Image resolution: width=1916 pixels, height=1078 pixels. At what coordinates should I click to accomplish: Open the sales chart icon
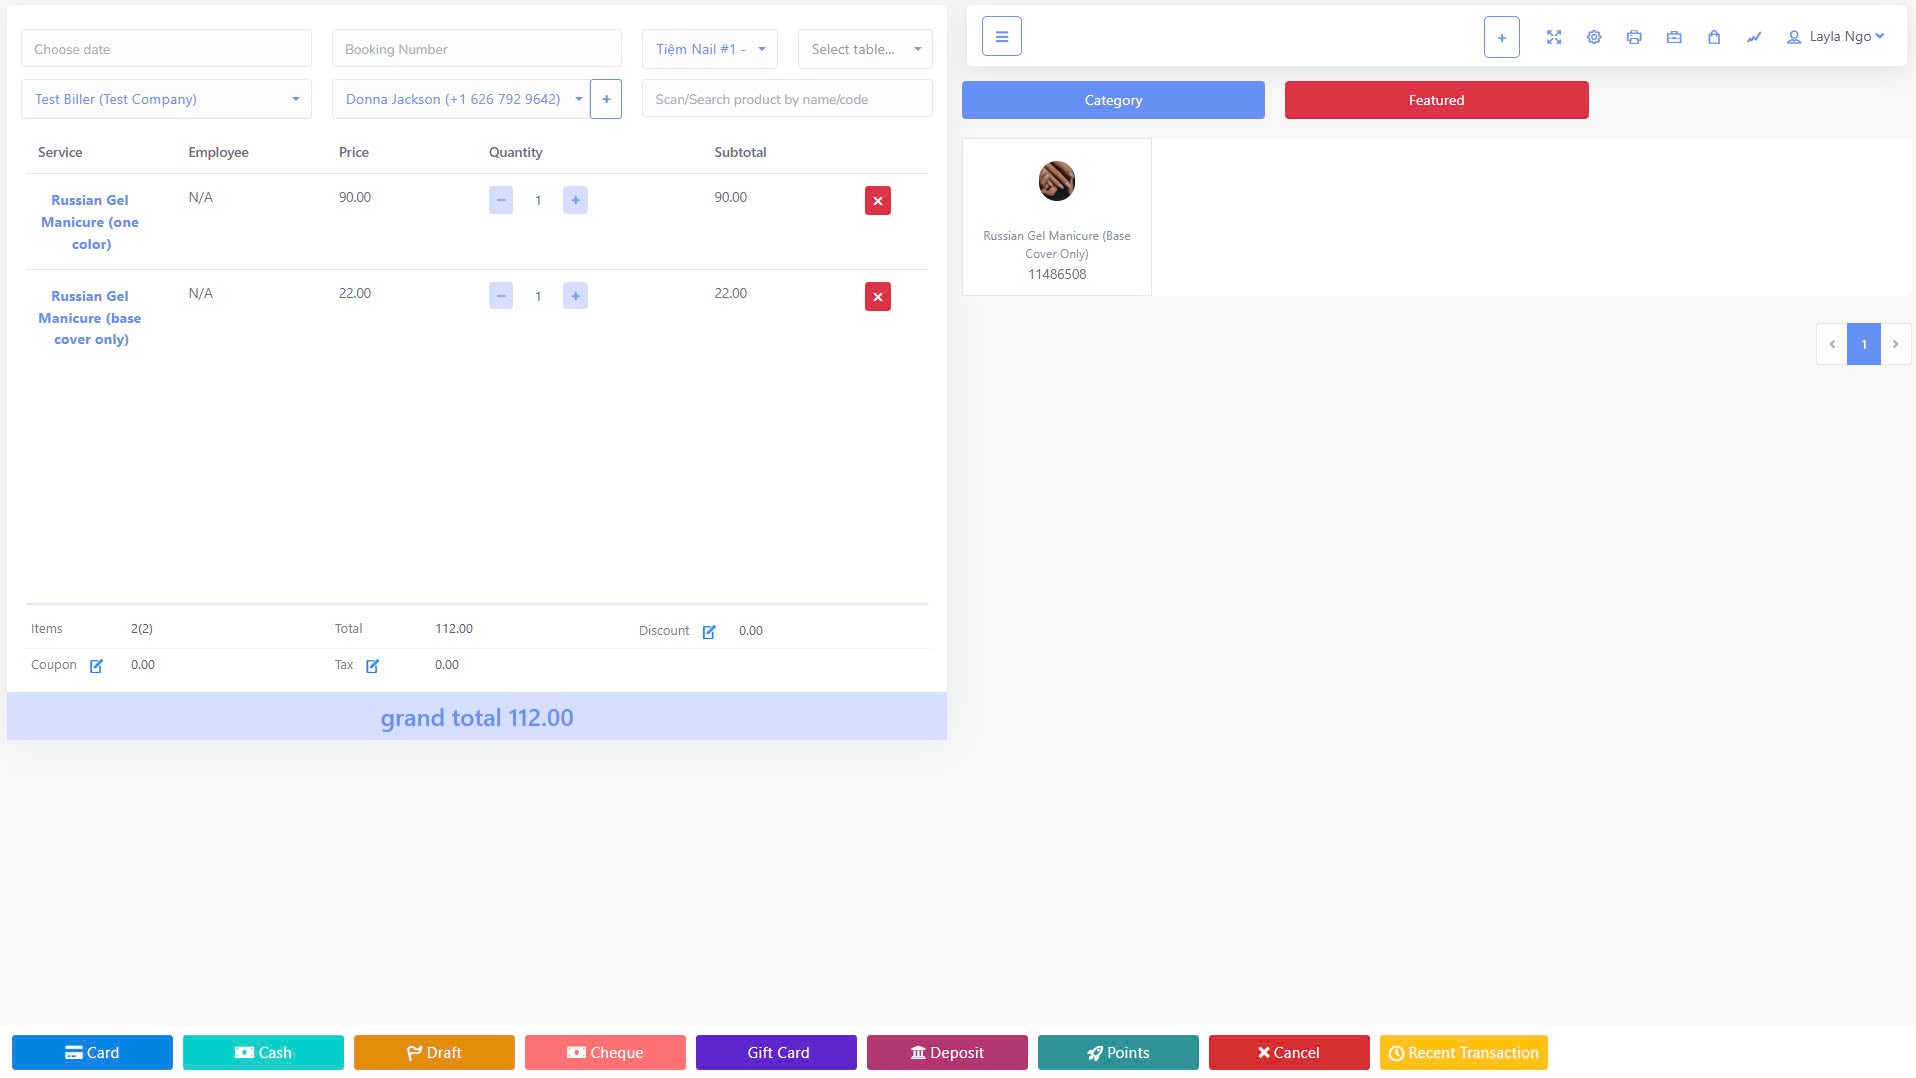tap(1753, 37)
